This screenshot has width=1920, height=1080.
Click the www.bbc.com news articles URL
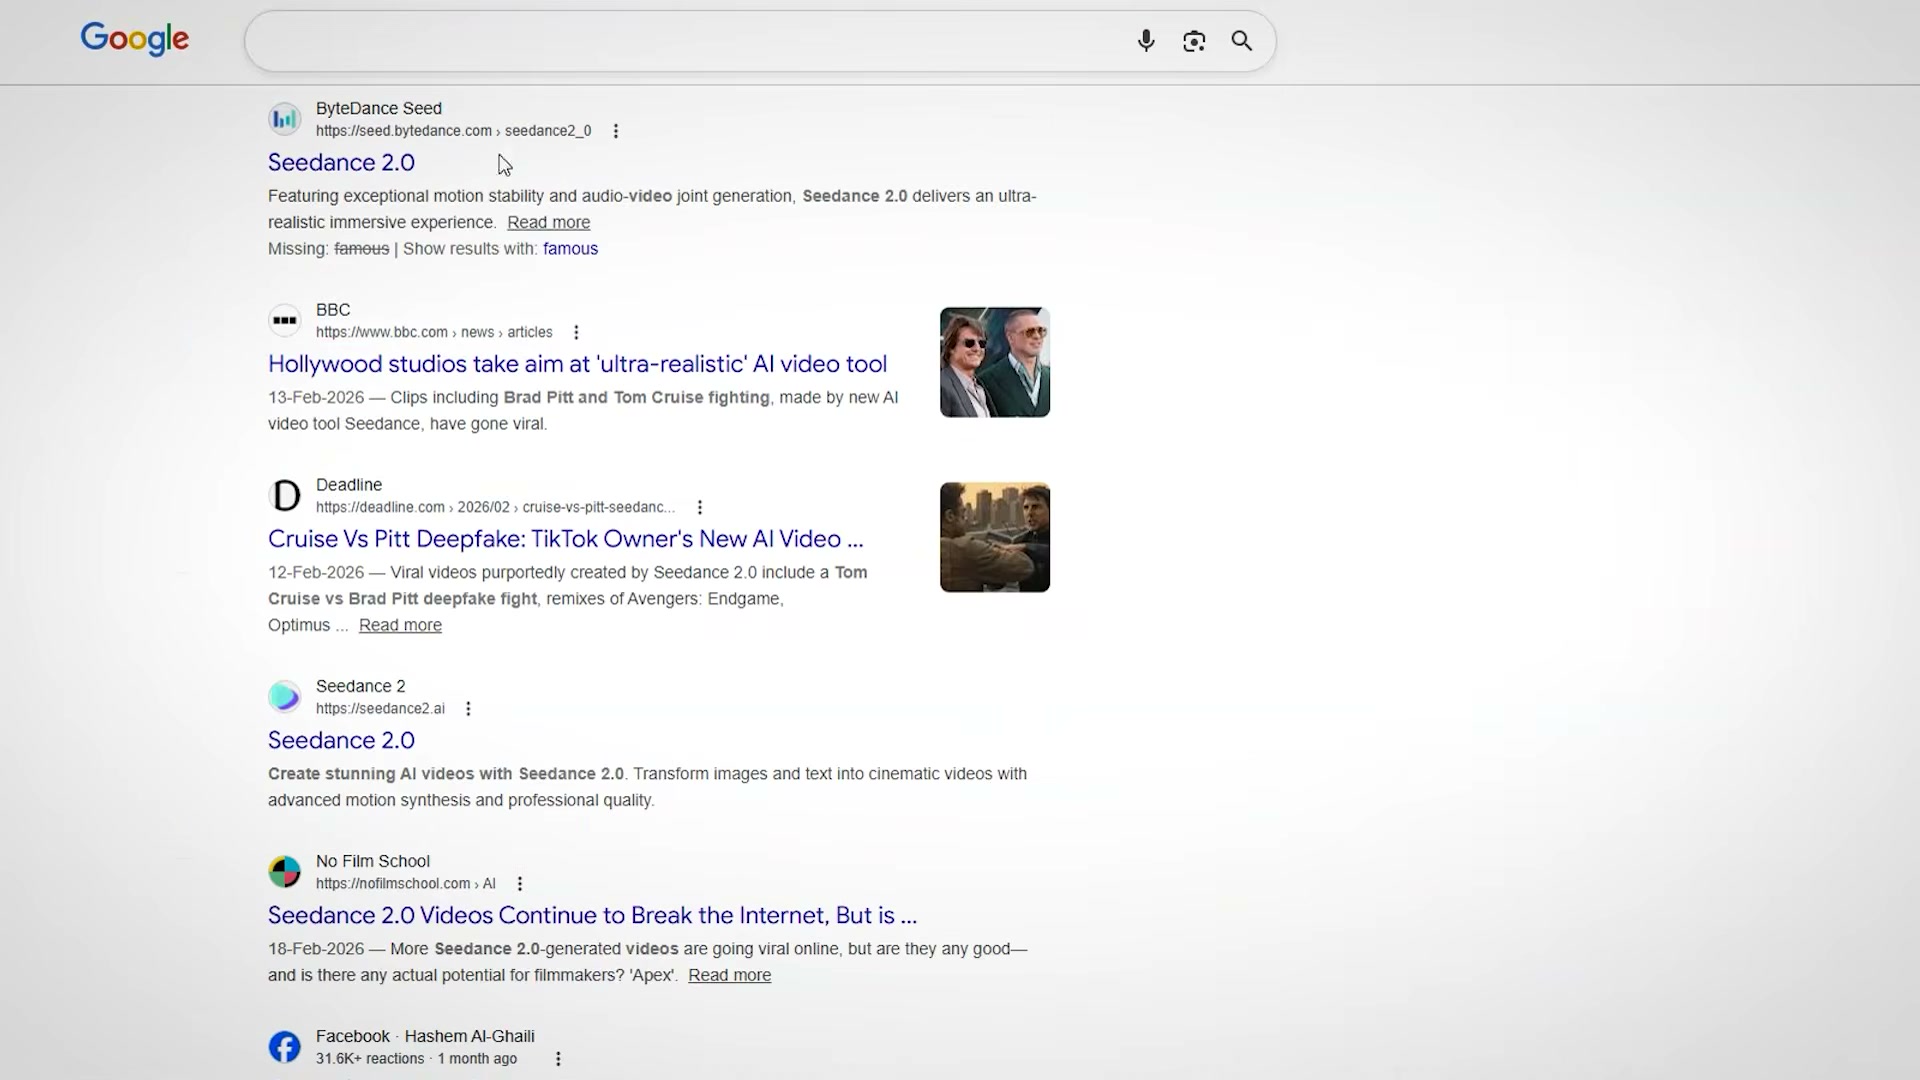click(x=434, y=333)
